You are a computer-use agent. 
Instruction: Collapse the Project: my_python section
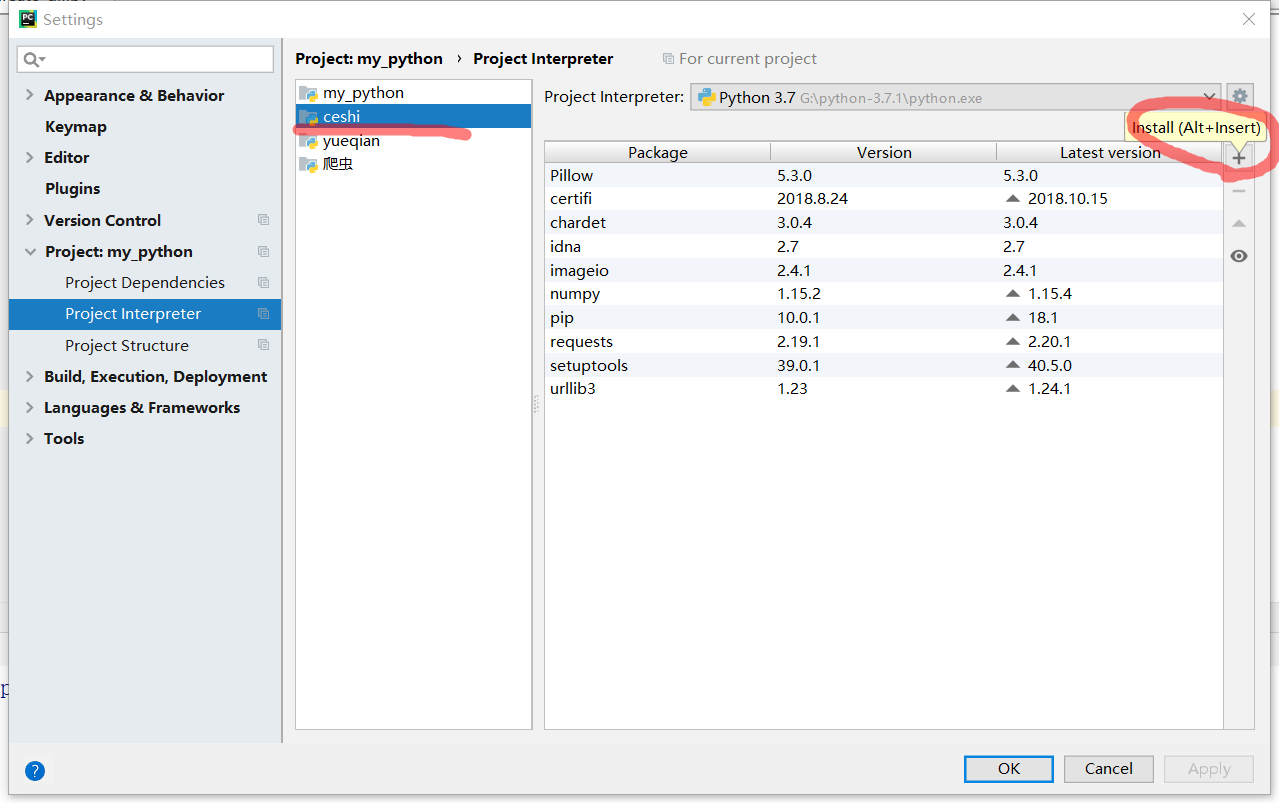tap(30, 252)
